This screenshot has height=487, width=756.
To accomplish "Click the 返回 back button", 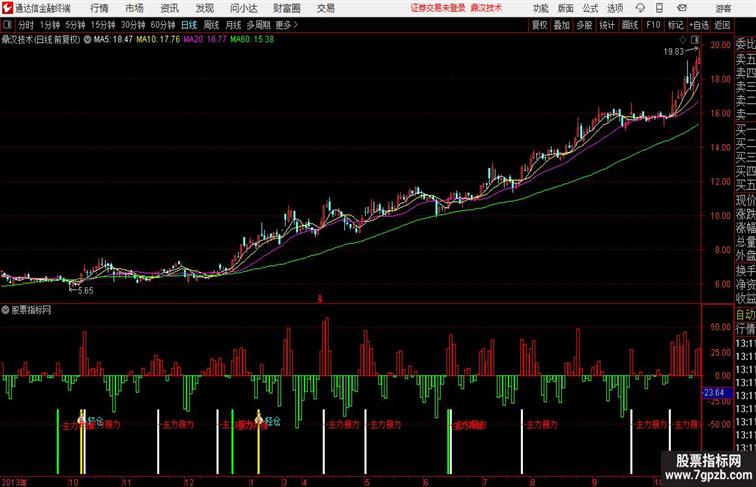I will coord(722,25).
